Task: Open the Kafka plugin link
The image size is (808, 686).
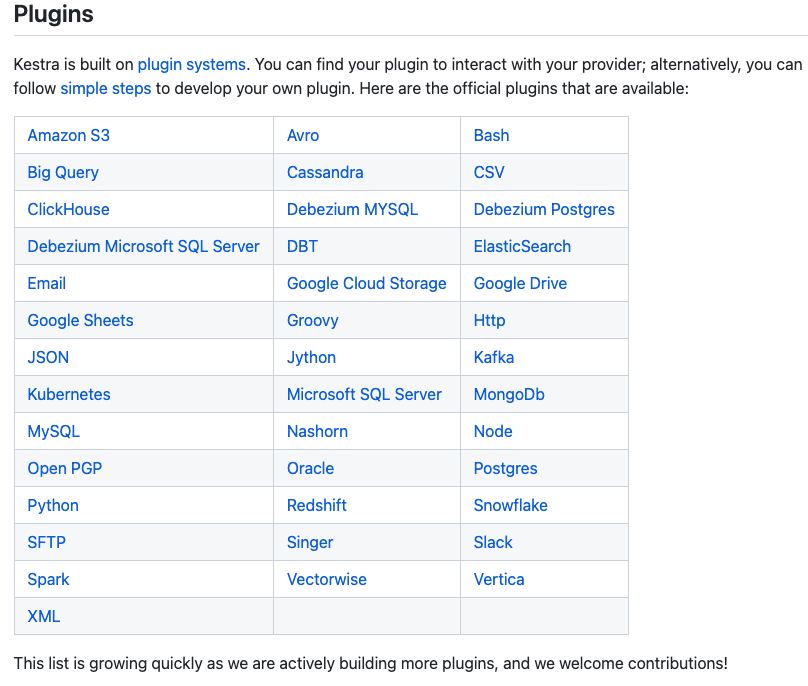Action: point(494,358)
